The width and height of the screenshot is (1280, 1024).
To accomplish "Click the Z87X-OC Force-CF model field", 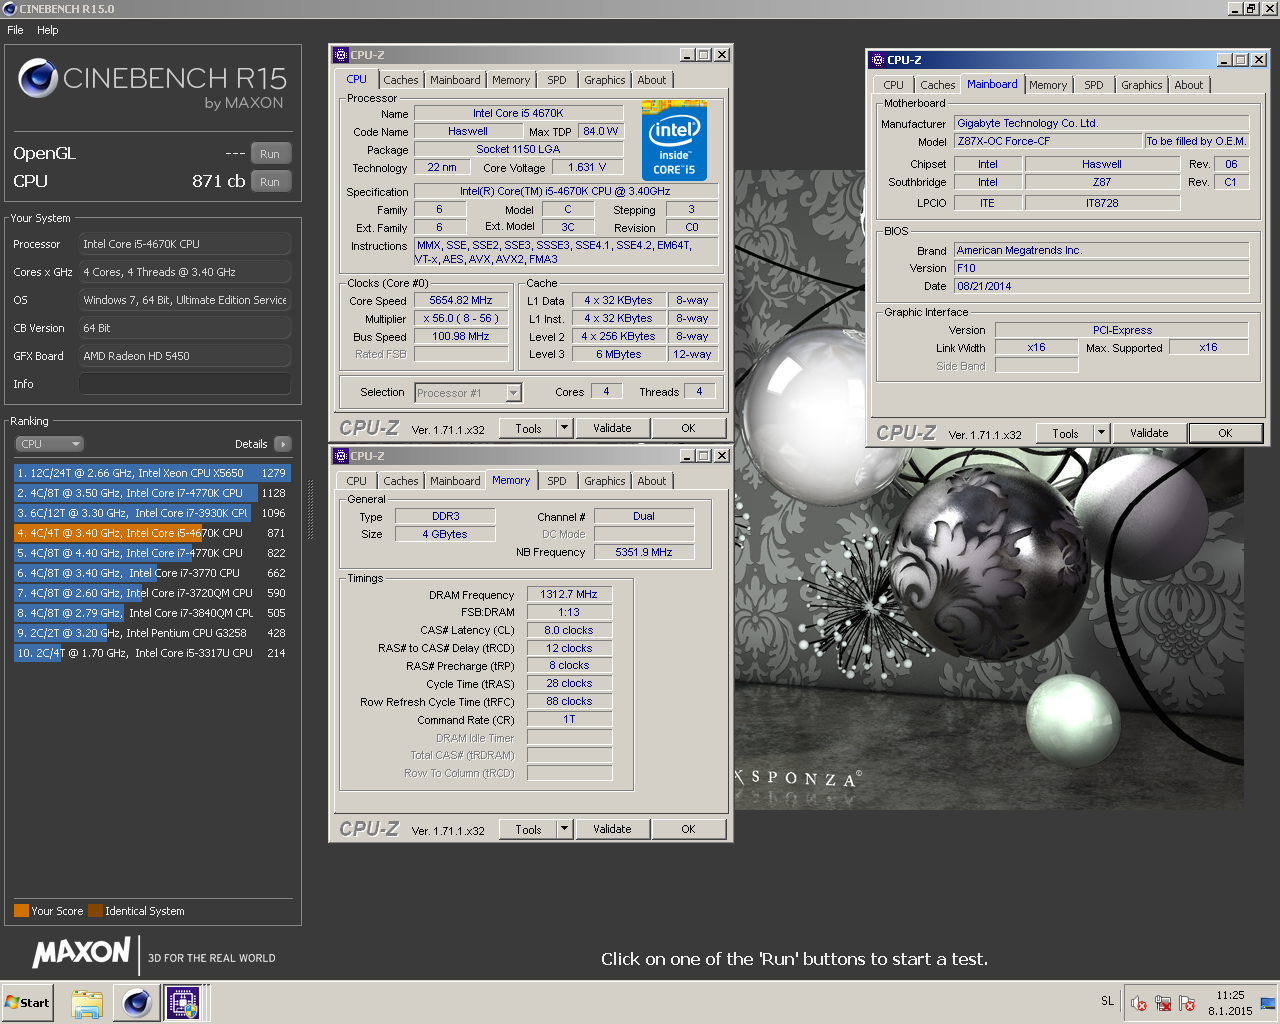I will coord(1047,141).
